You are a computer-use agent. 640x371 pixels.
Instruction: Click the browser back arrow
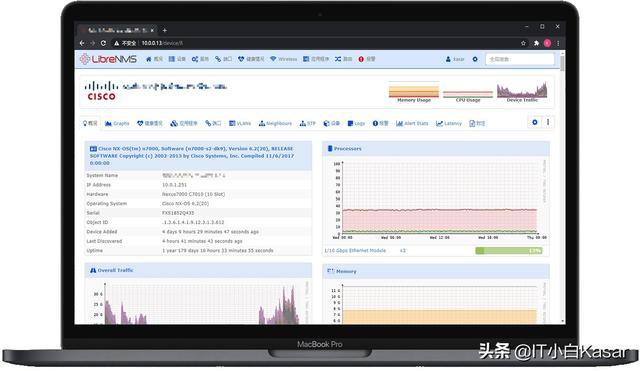(82, 43)
